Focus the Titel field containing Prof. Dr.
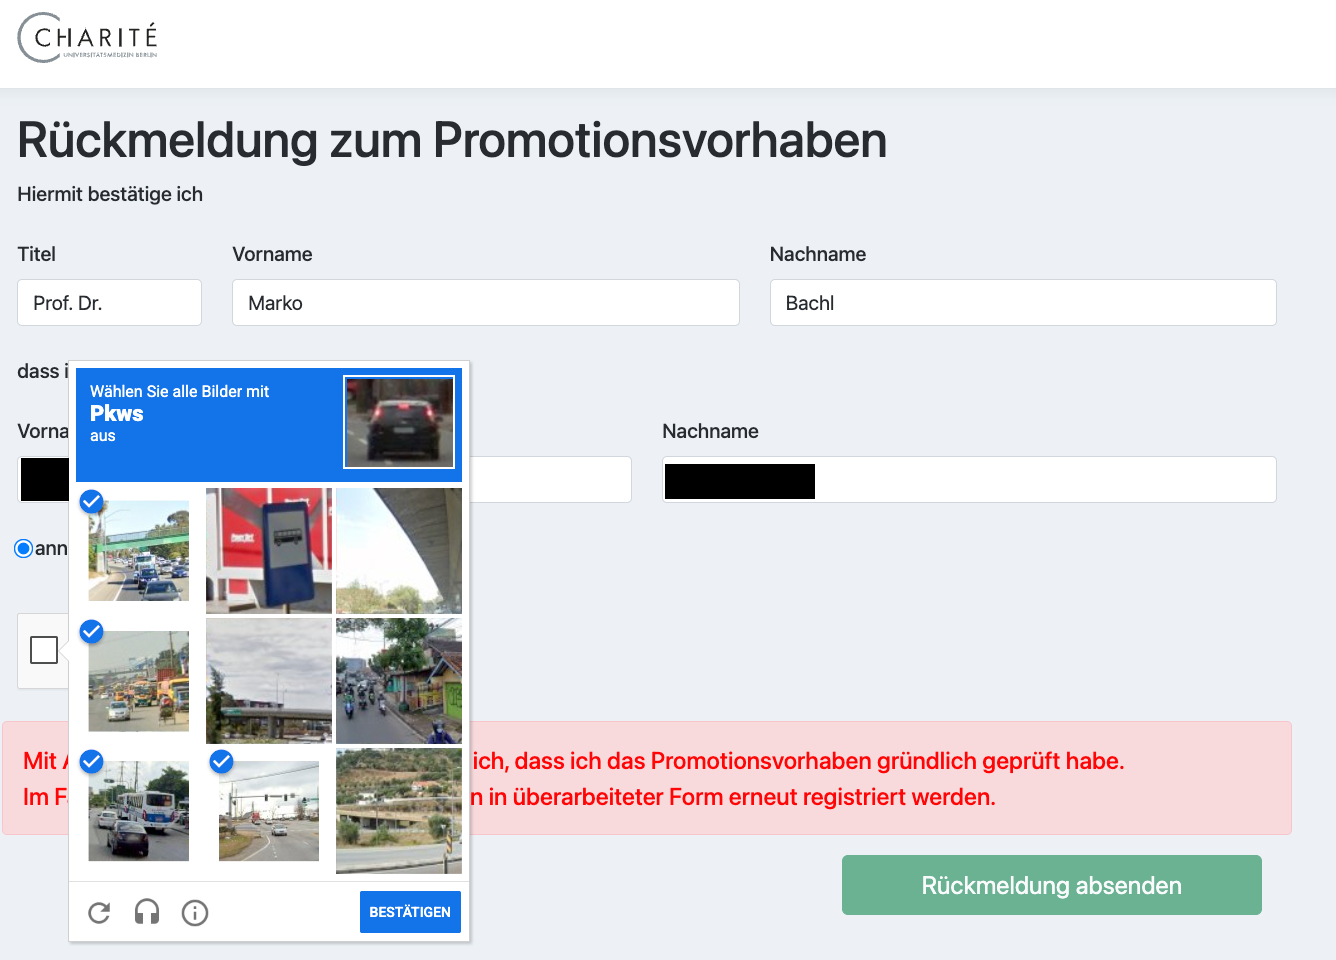The width and height of the screenshot is (1336, 960). pos(110,302)
